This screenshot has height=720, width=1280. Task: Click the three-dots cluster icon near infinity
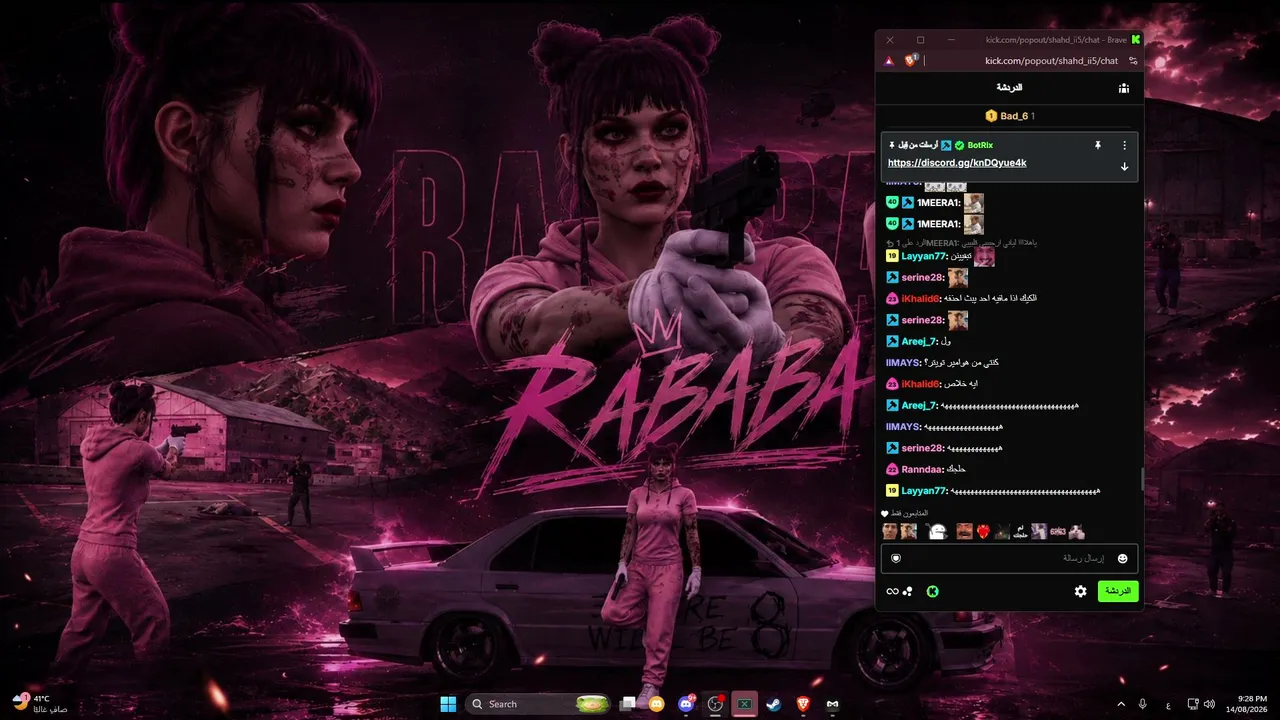(x=908, y=591)
